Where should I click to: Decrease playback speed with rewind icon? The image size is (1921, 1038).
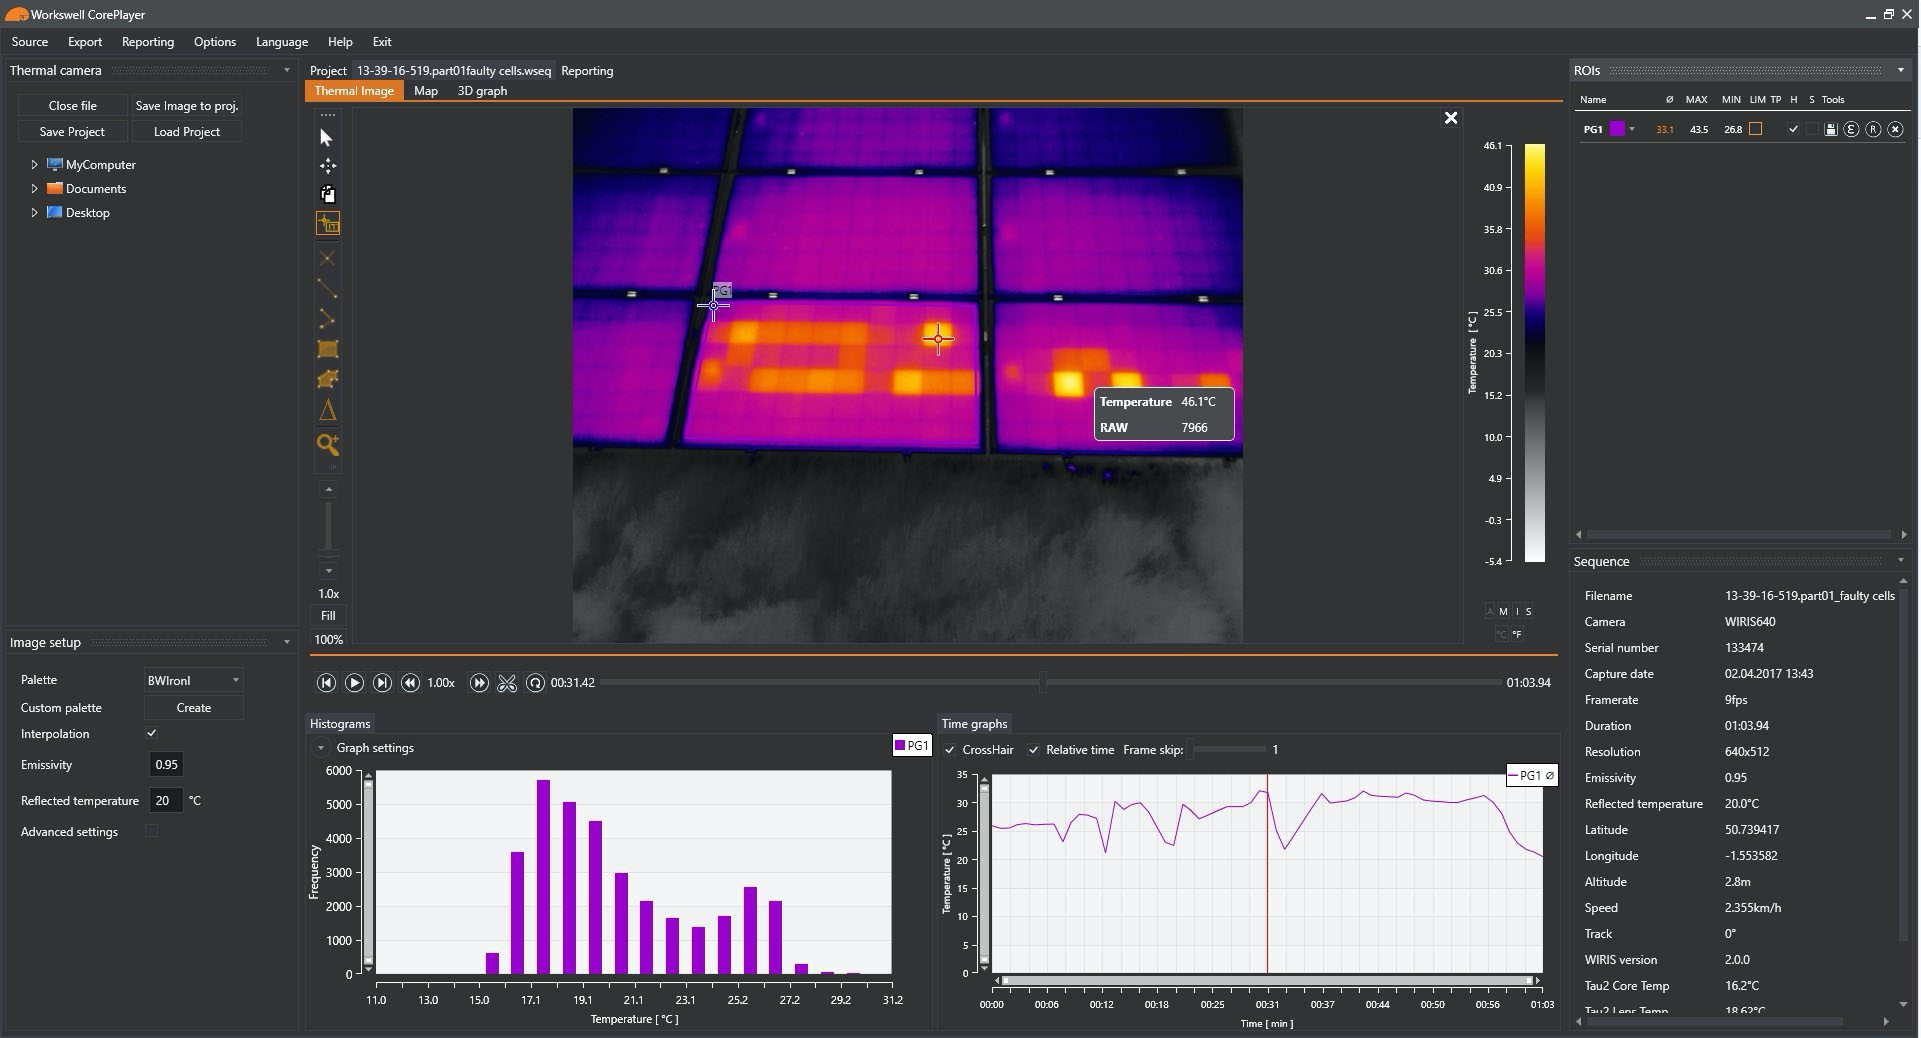[410, 683]
